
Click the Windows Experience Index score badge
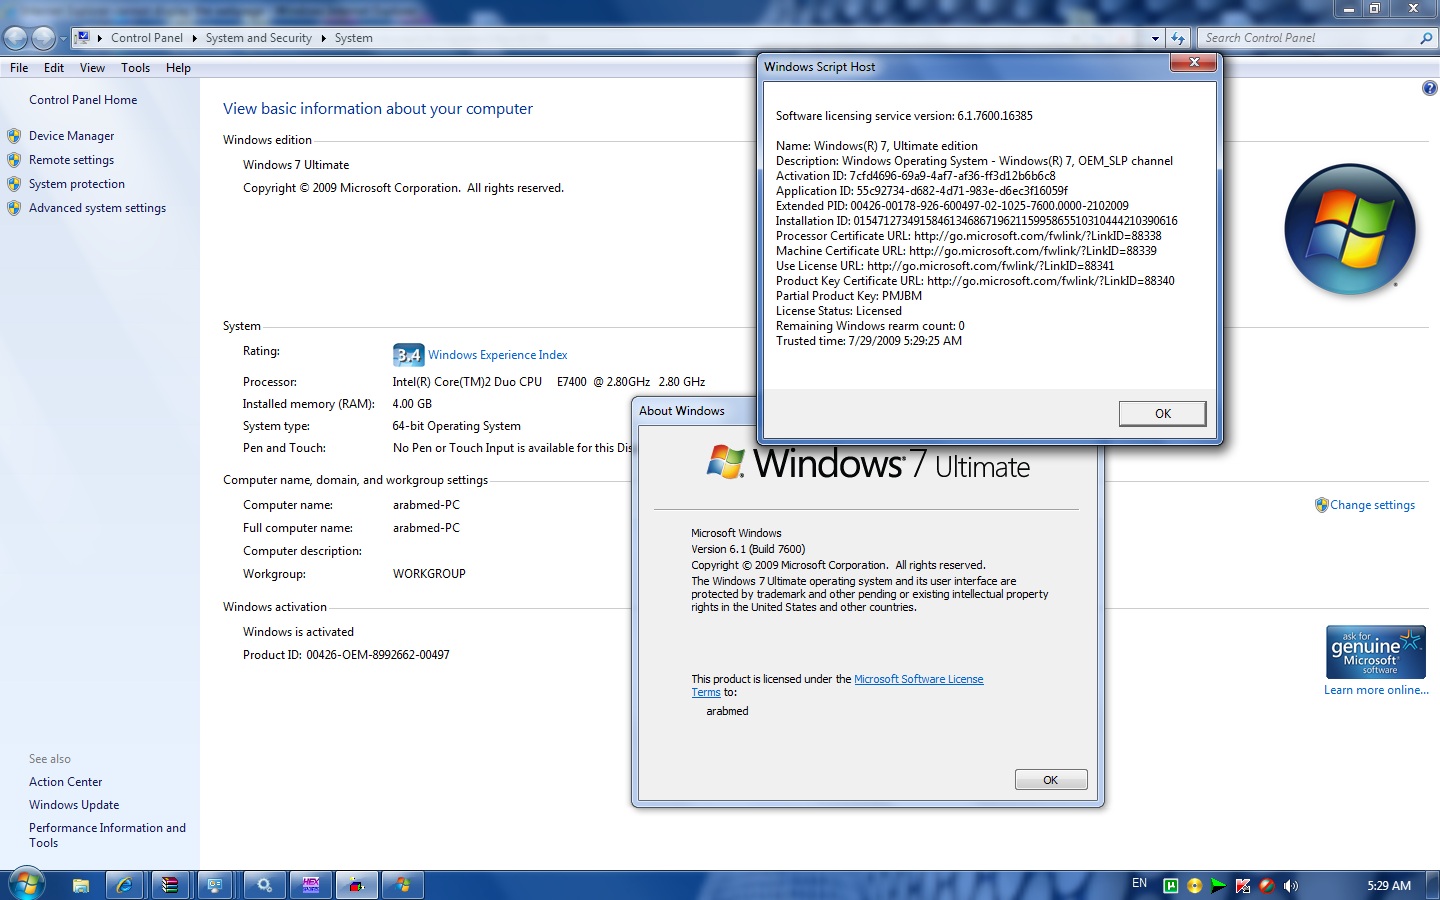point(406,355)
